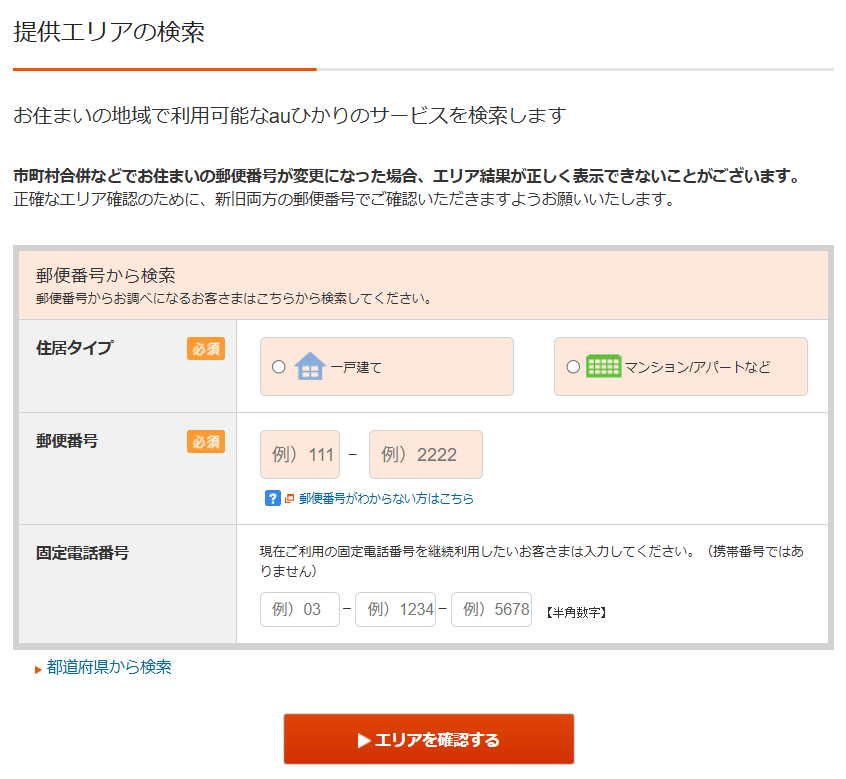Click the orange arrow beside 都道府県から検索
The height and width of the screenshot is (779, 846).
click(38, 669)
